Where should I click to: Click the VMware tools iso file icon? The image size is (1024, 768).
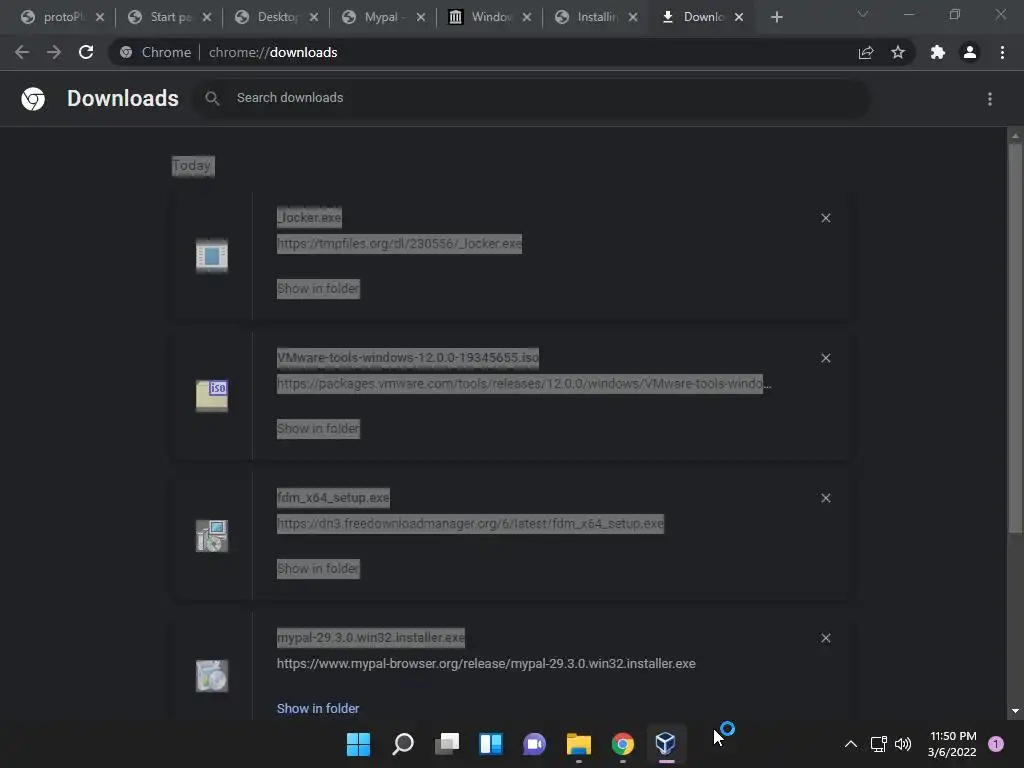point(212,396)
